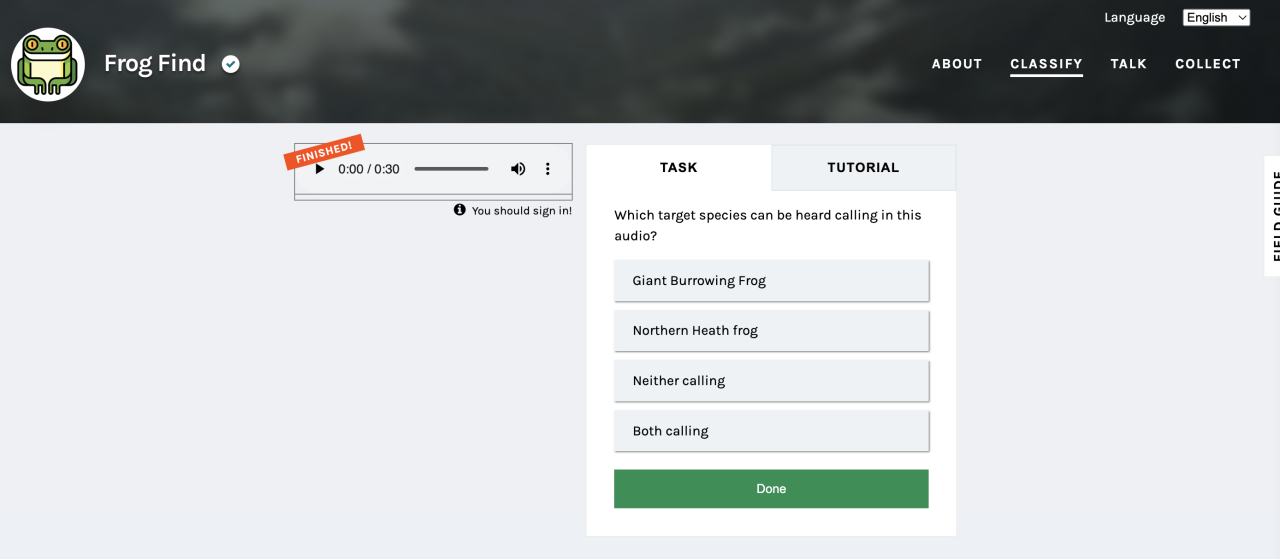Switch to the Tutorial tab
This screenshot has width=1280, height=559.
point(863,168)
